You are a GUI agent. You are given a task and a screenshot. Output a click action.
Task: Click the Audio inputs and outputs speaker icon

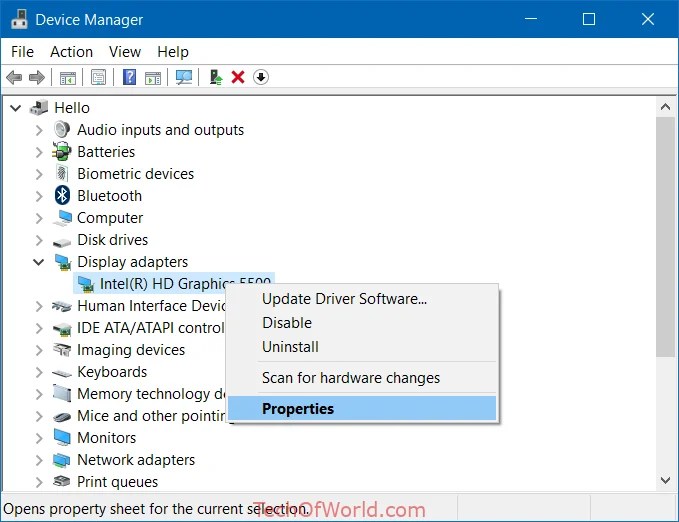62,130
